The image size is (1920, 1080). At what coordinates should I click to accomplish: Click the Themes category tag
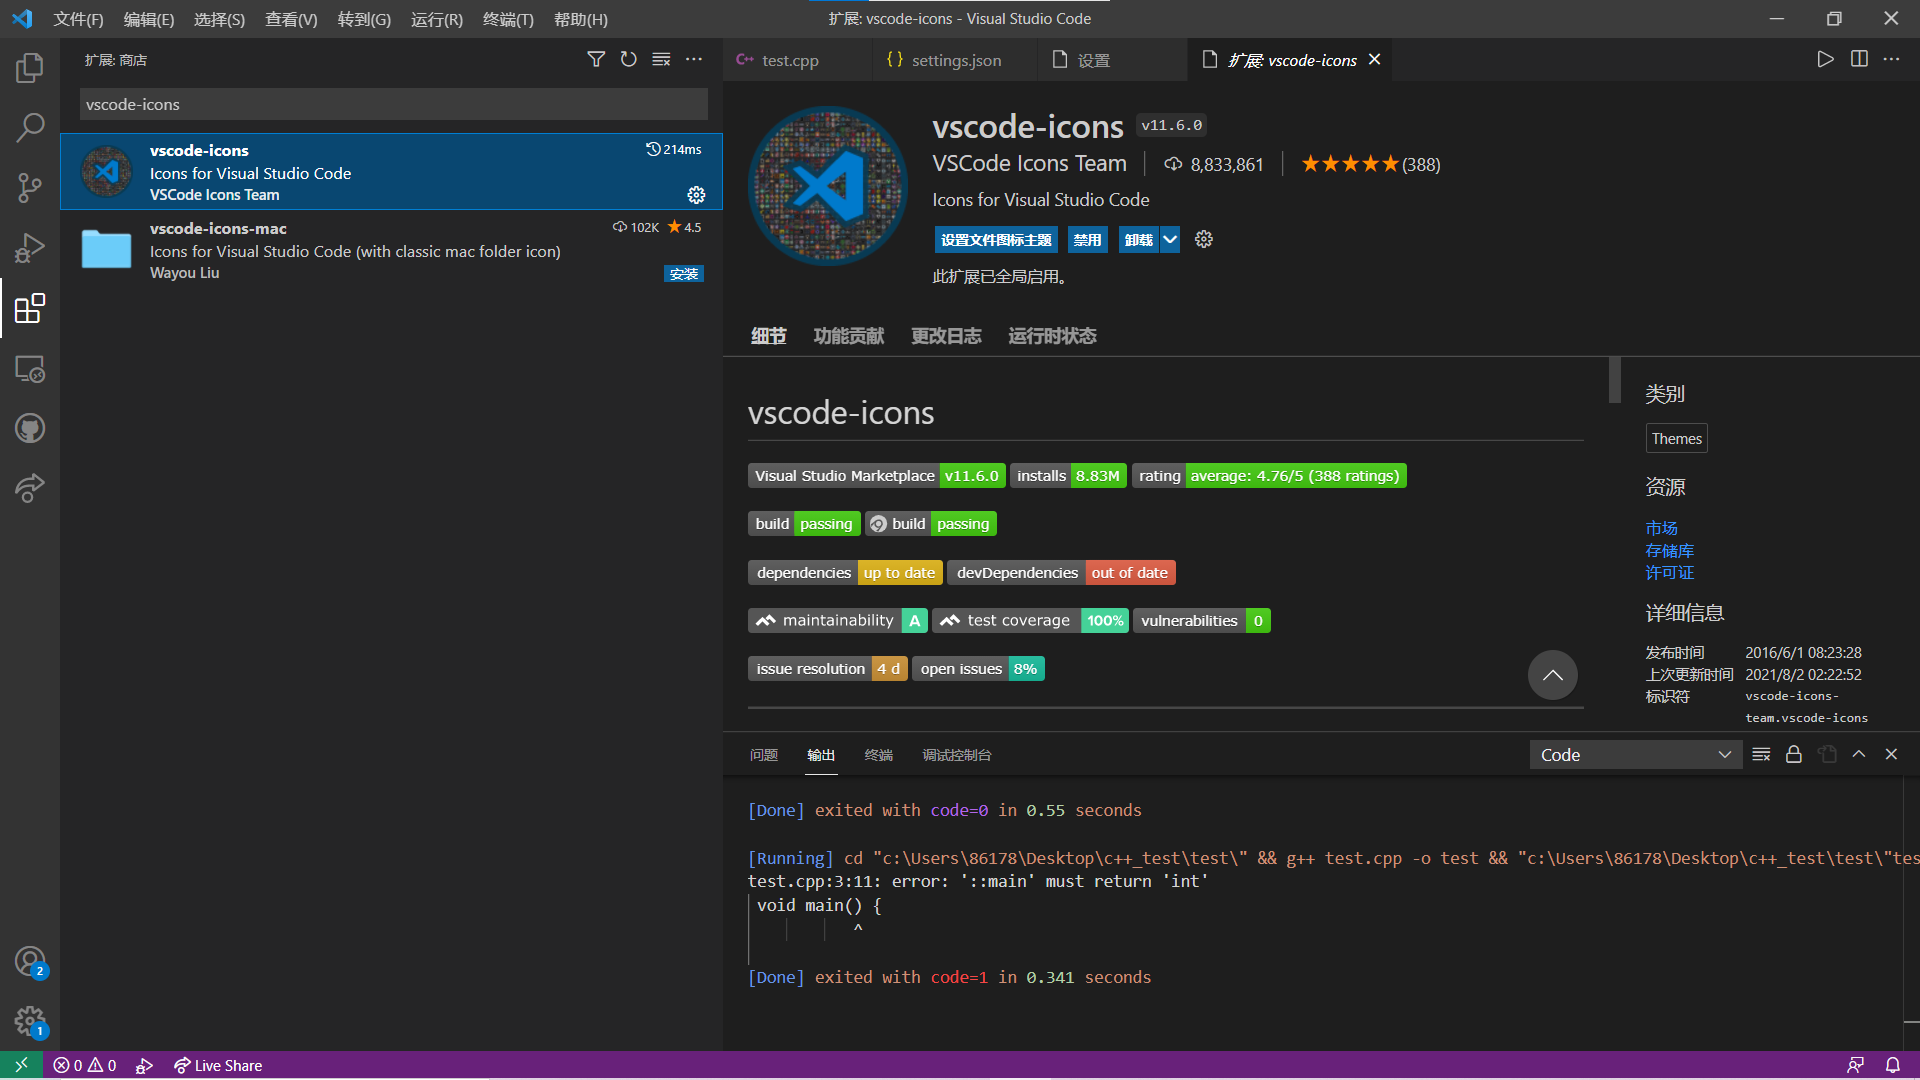point(1677,439)
